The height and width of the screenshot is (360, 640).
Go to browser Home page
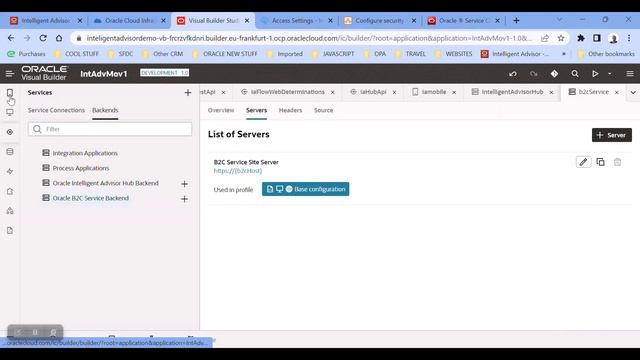[59, 38]
